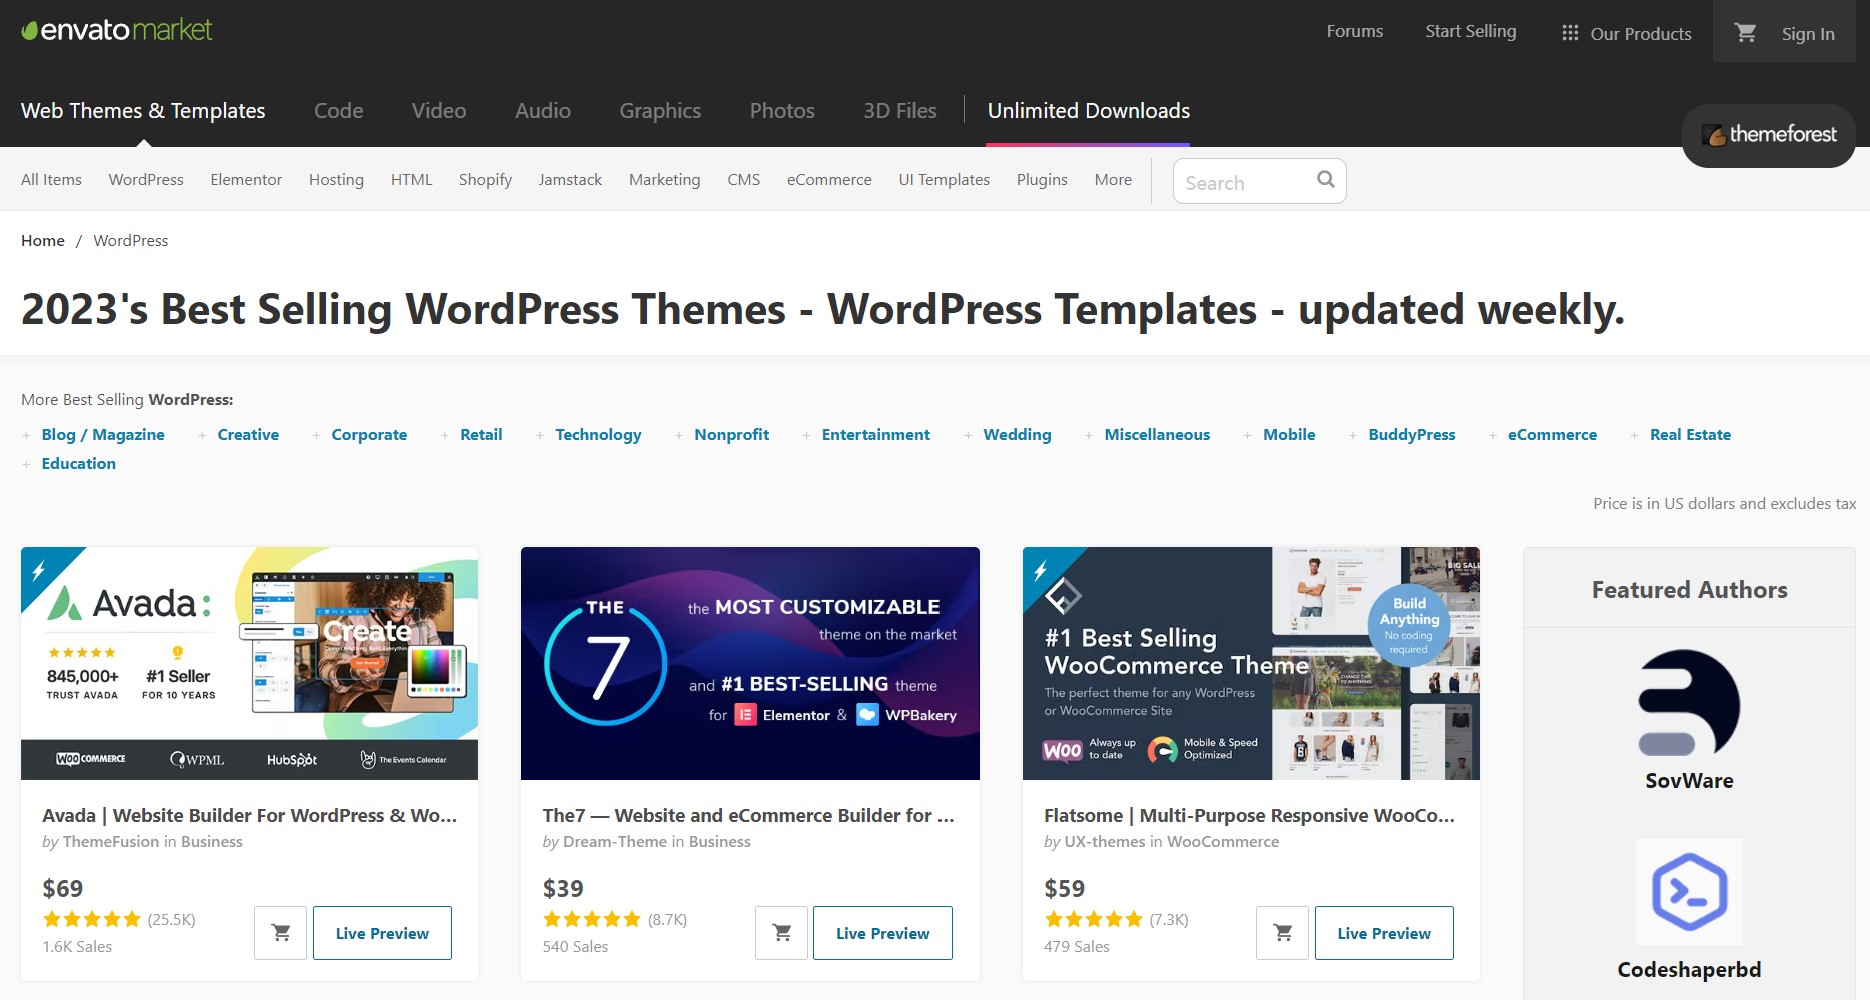This screenshot has width=1870, height=1000.
Task: Open Blog / Magazine best sellers
Action: point(103,435)
